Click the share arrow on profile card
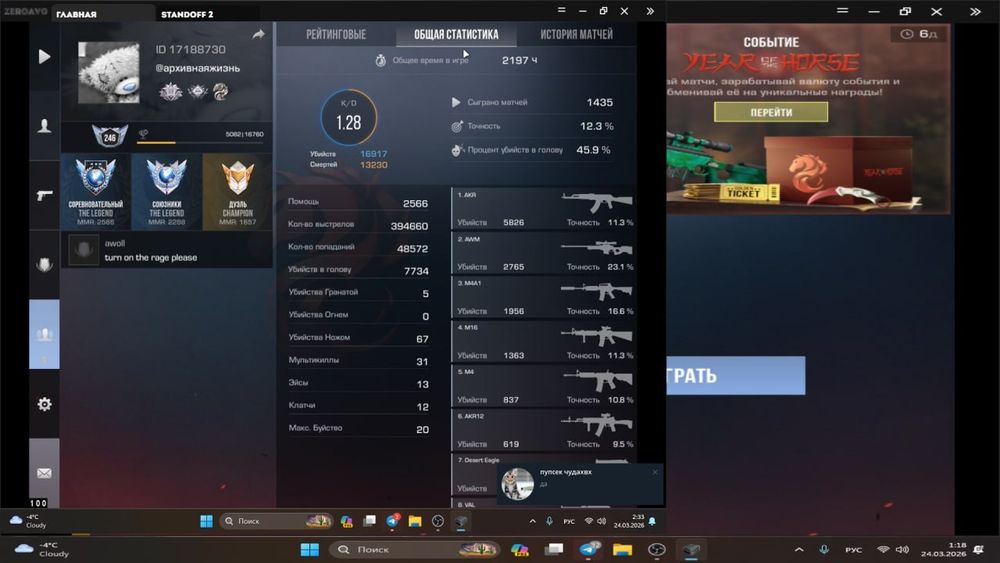1000x563 pixels. [258, 34]
